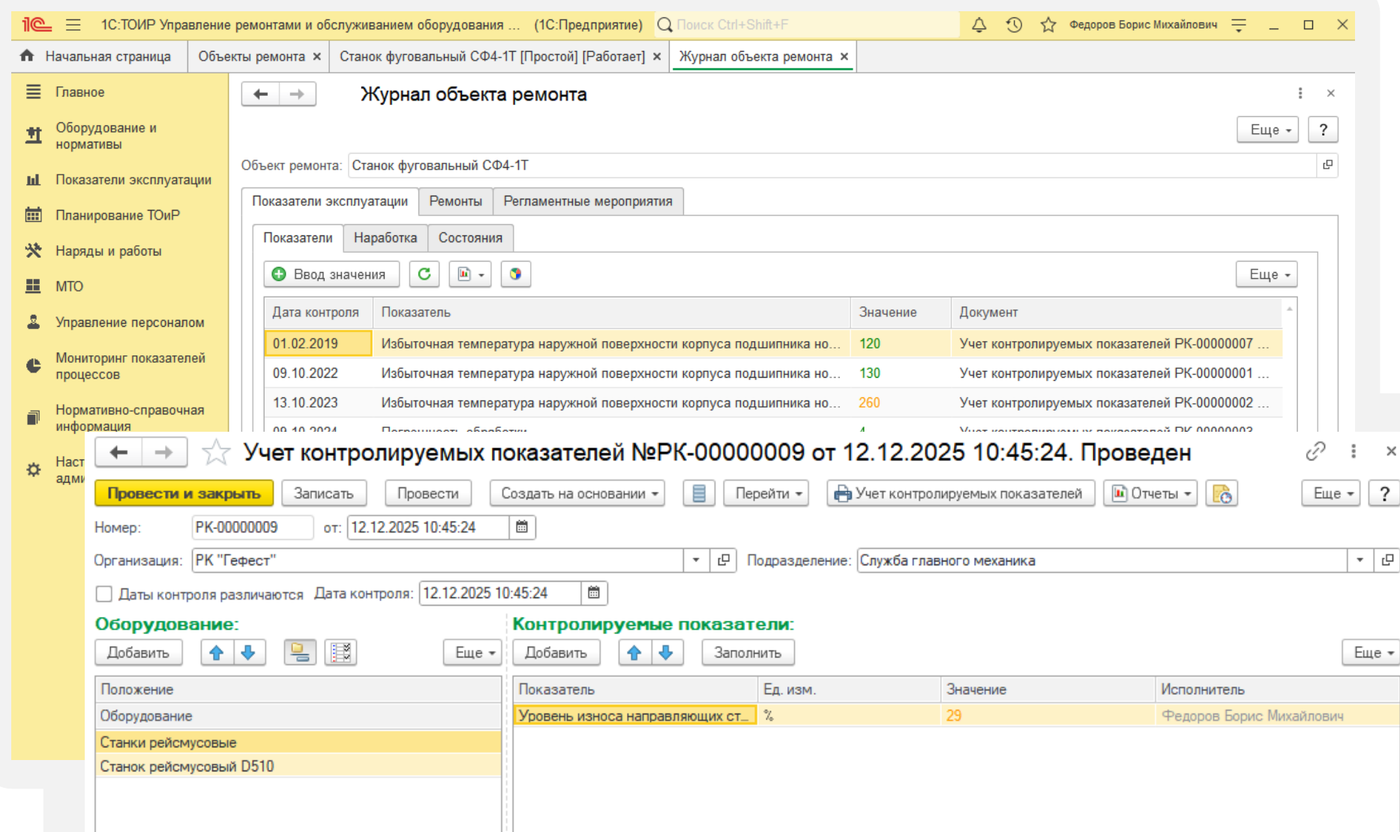Open calendar picker next to document date
This screenshot has width=1400, height=832.
[523, 527]
